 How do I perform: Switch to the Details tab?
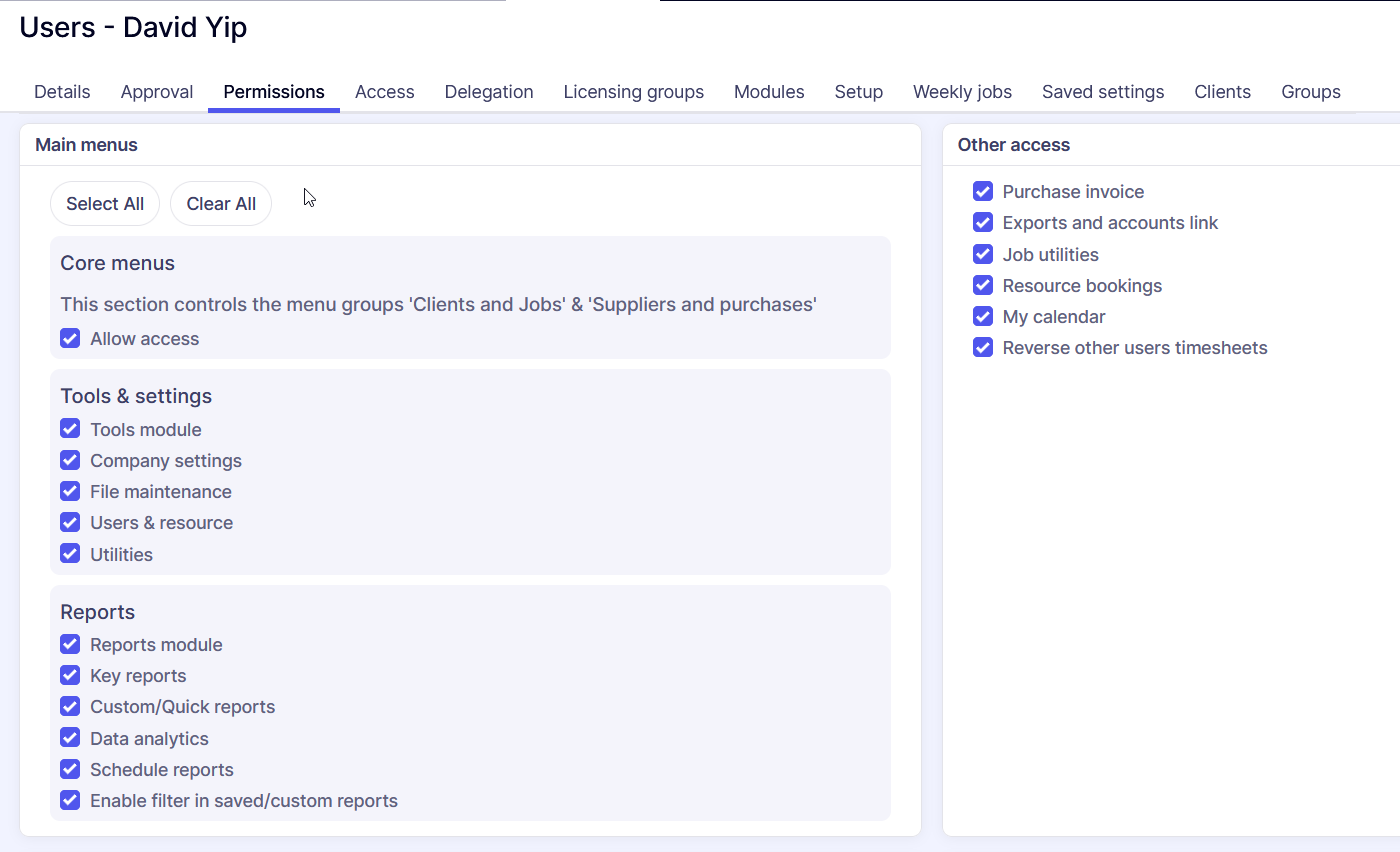coord(62,92)
